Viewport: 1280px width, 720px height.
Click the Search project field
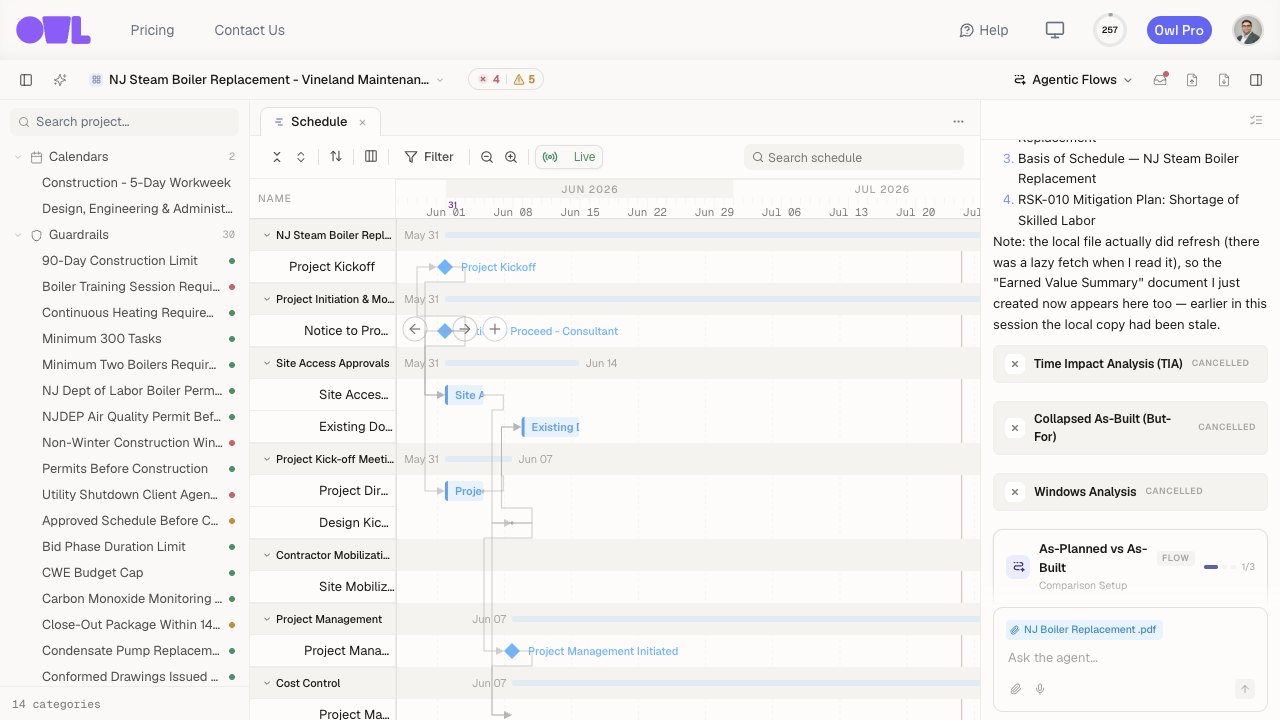[125, 122]
